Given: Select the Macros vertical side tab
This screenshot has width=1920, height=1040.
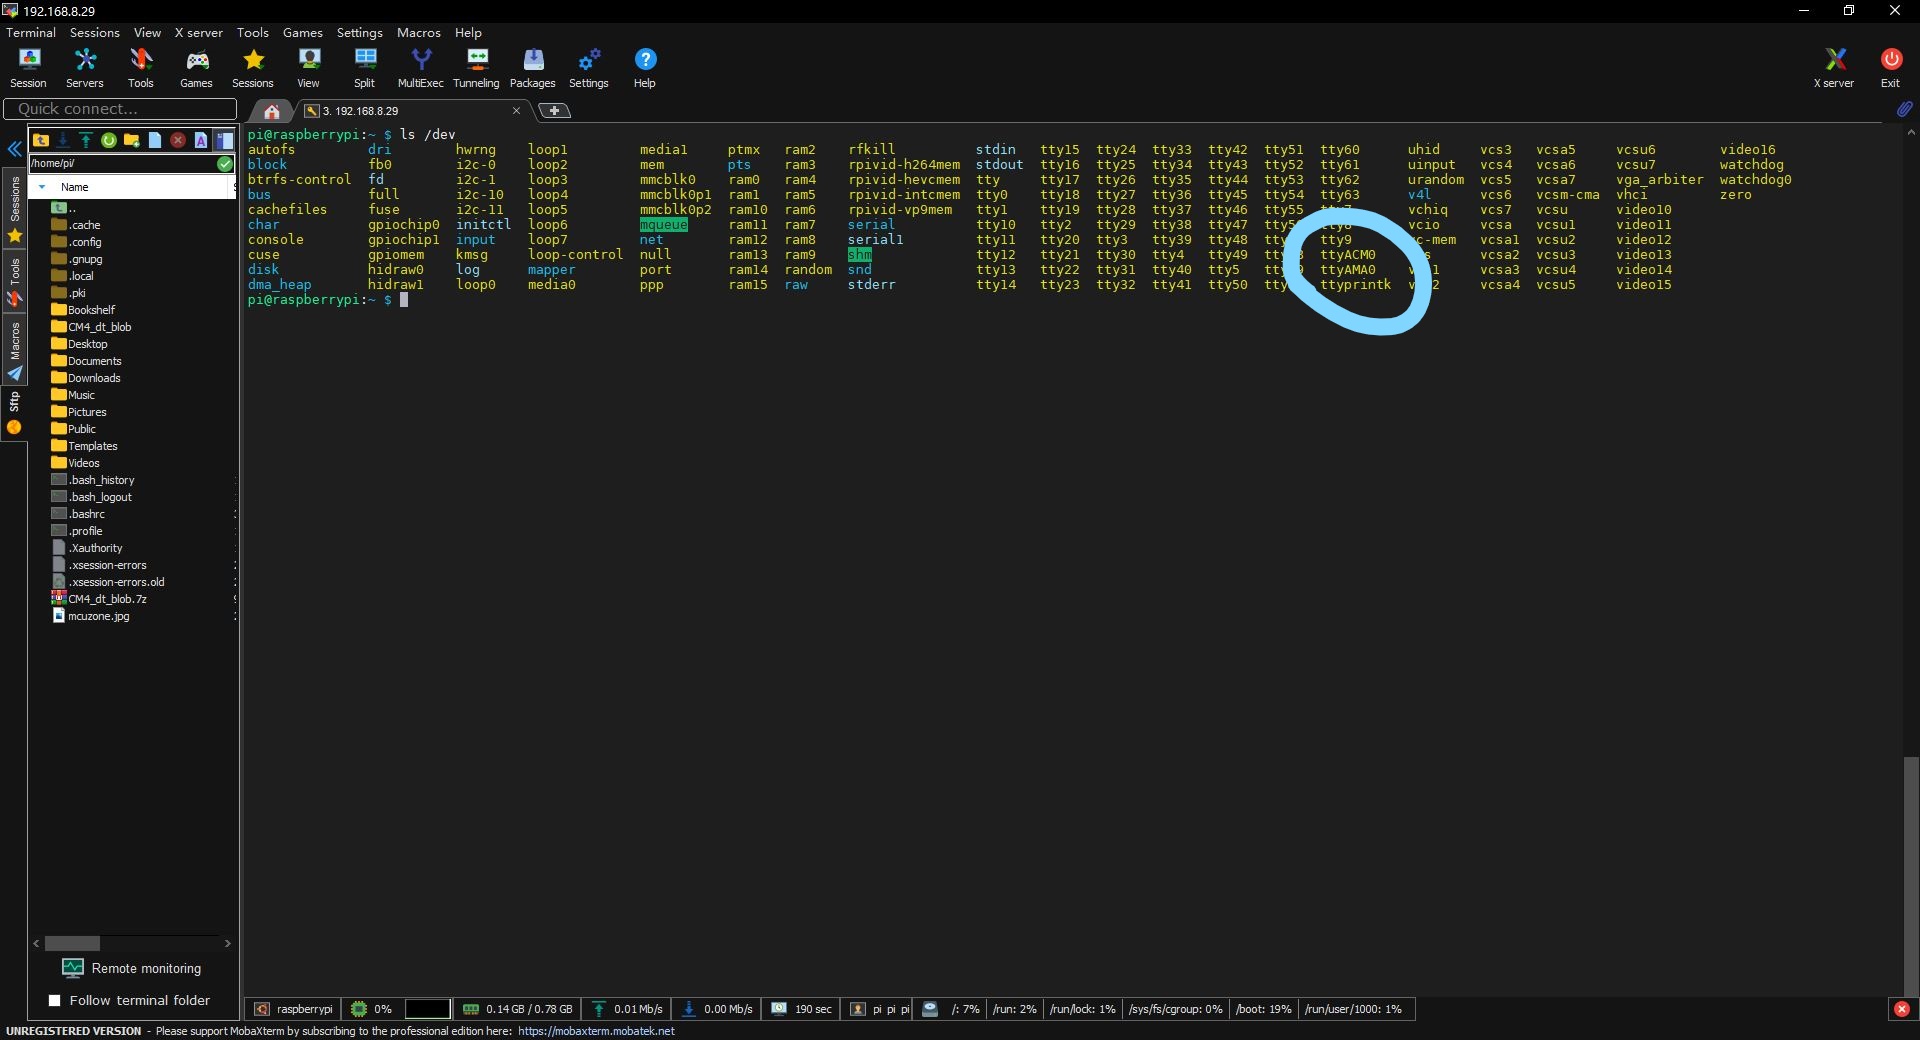Looking at the screenshot, I should pyautogui.click(x=15, y=350).
